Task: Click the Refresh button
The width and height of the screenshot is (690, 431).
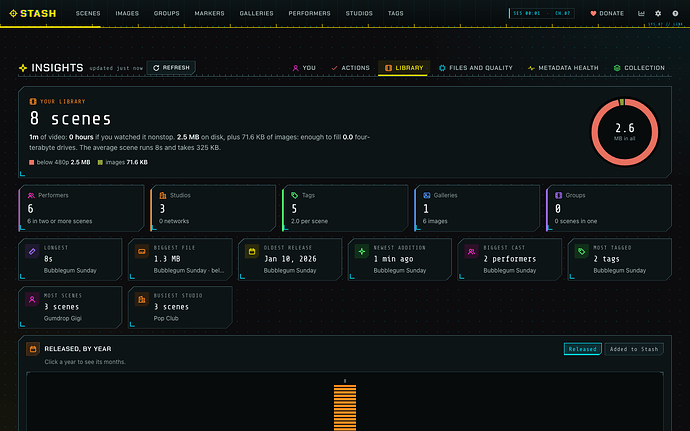Action: point(171,68)
